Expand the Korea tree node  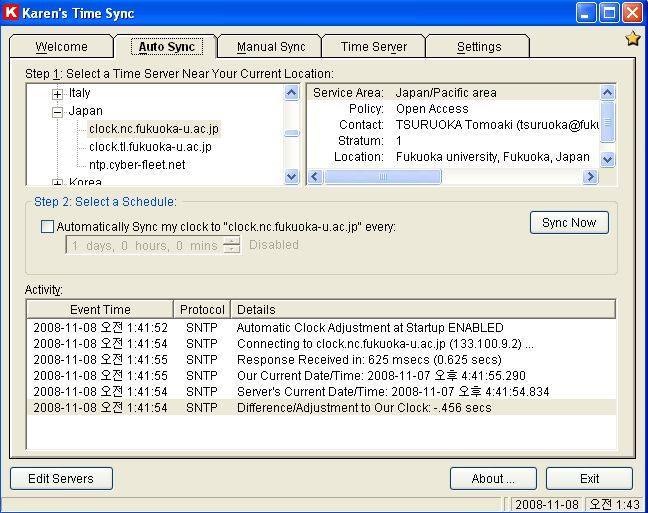[57, 182]
